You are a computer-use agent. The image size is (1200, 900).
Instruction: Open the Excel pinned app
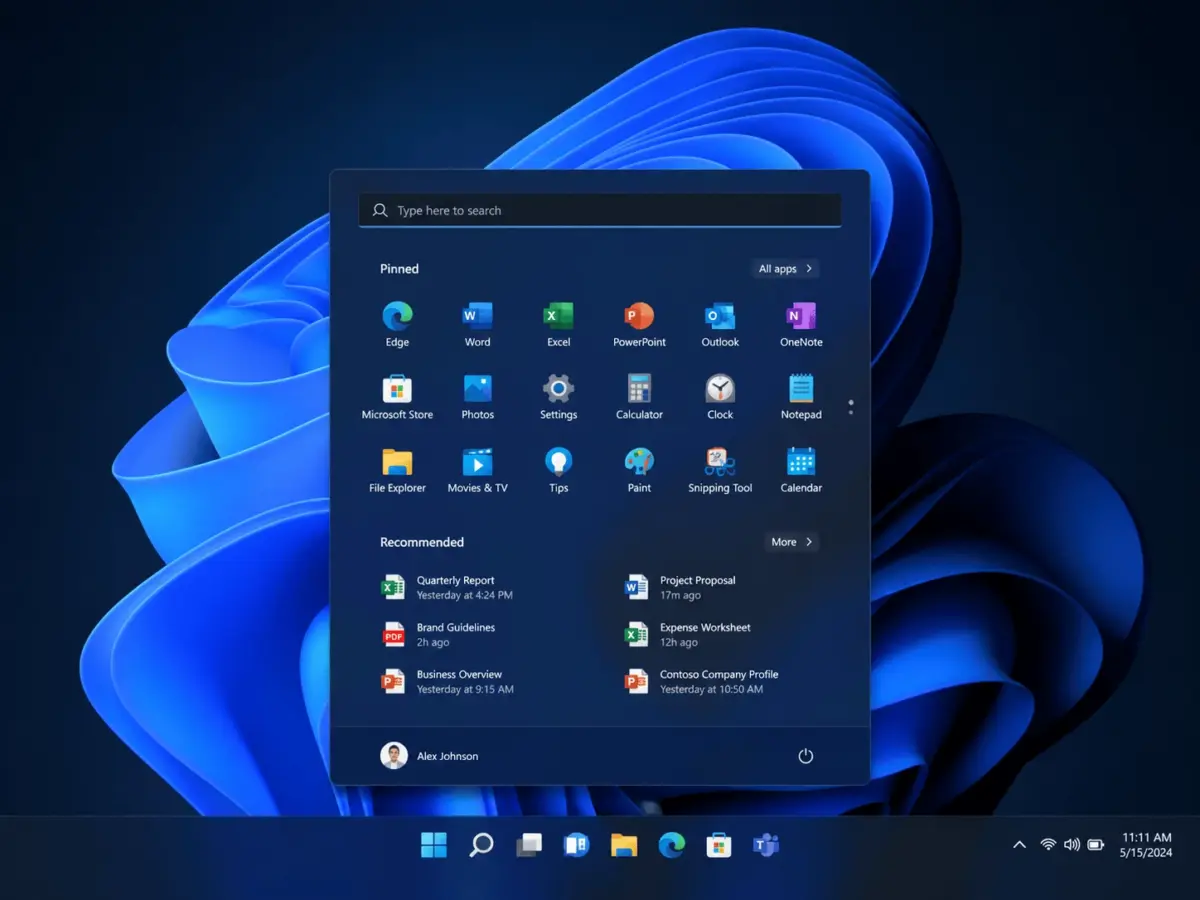558,325
